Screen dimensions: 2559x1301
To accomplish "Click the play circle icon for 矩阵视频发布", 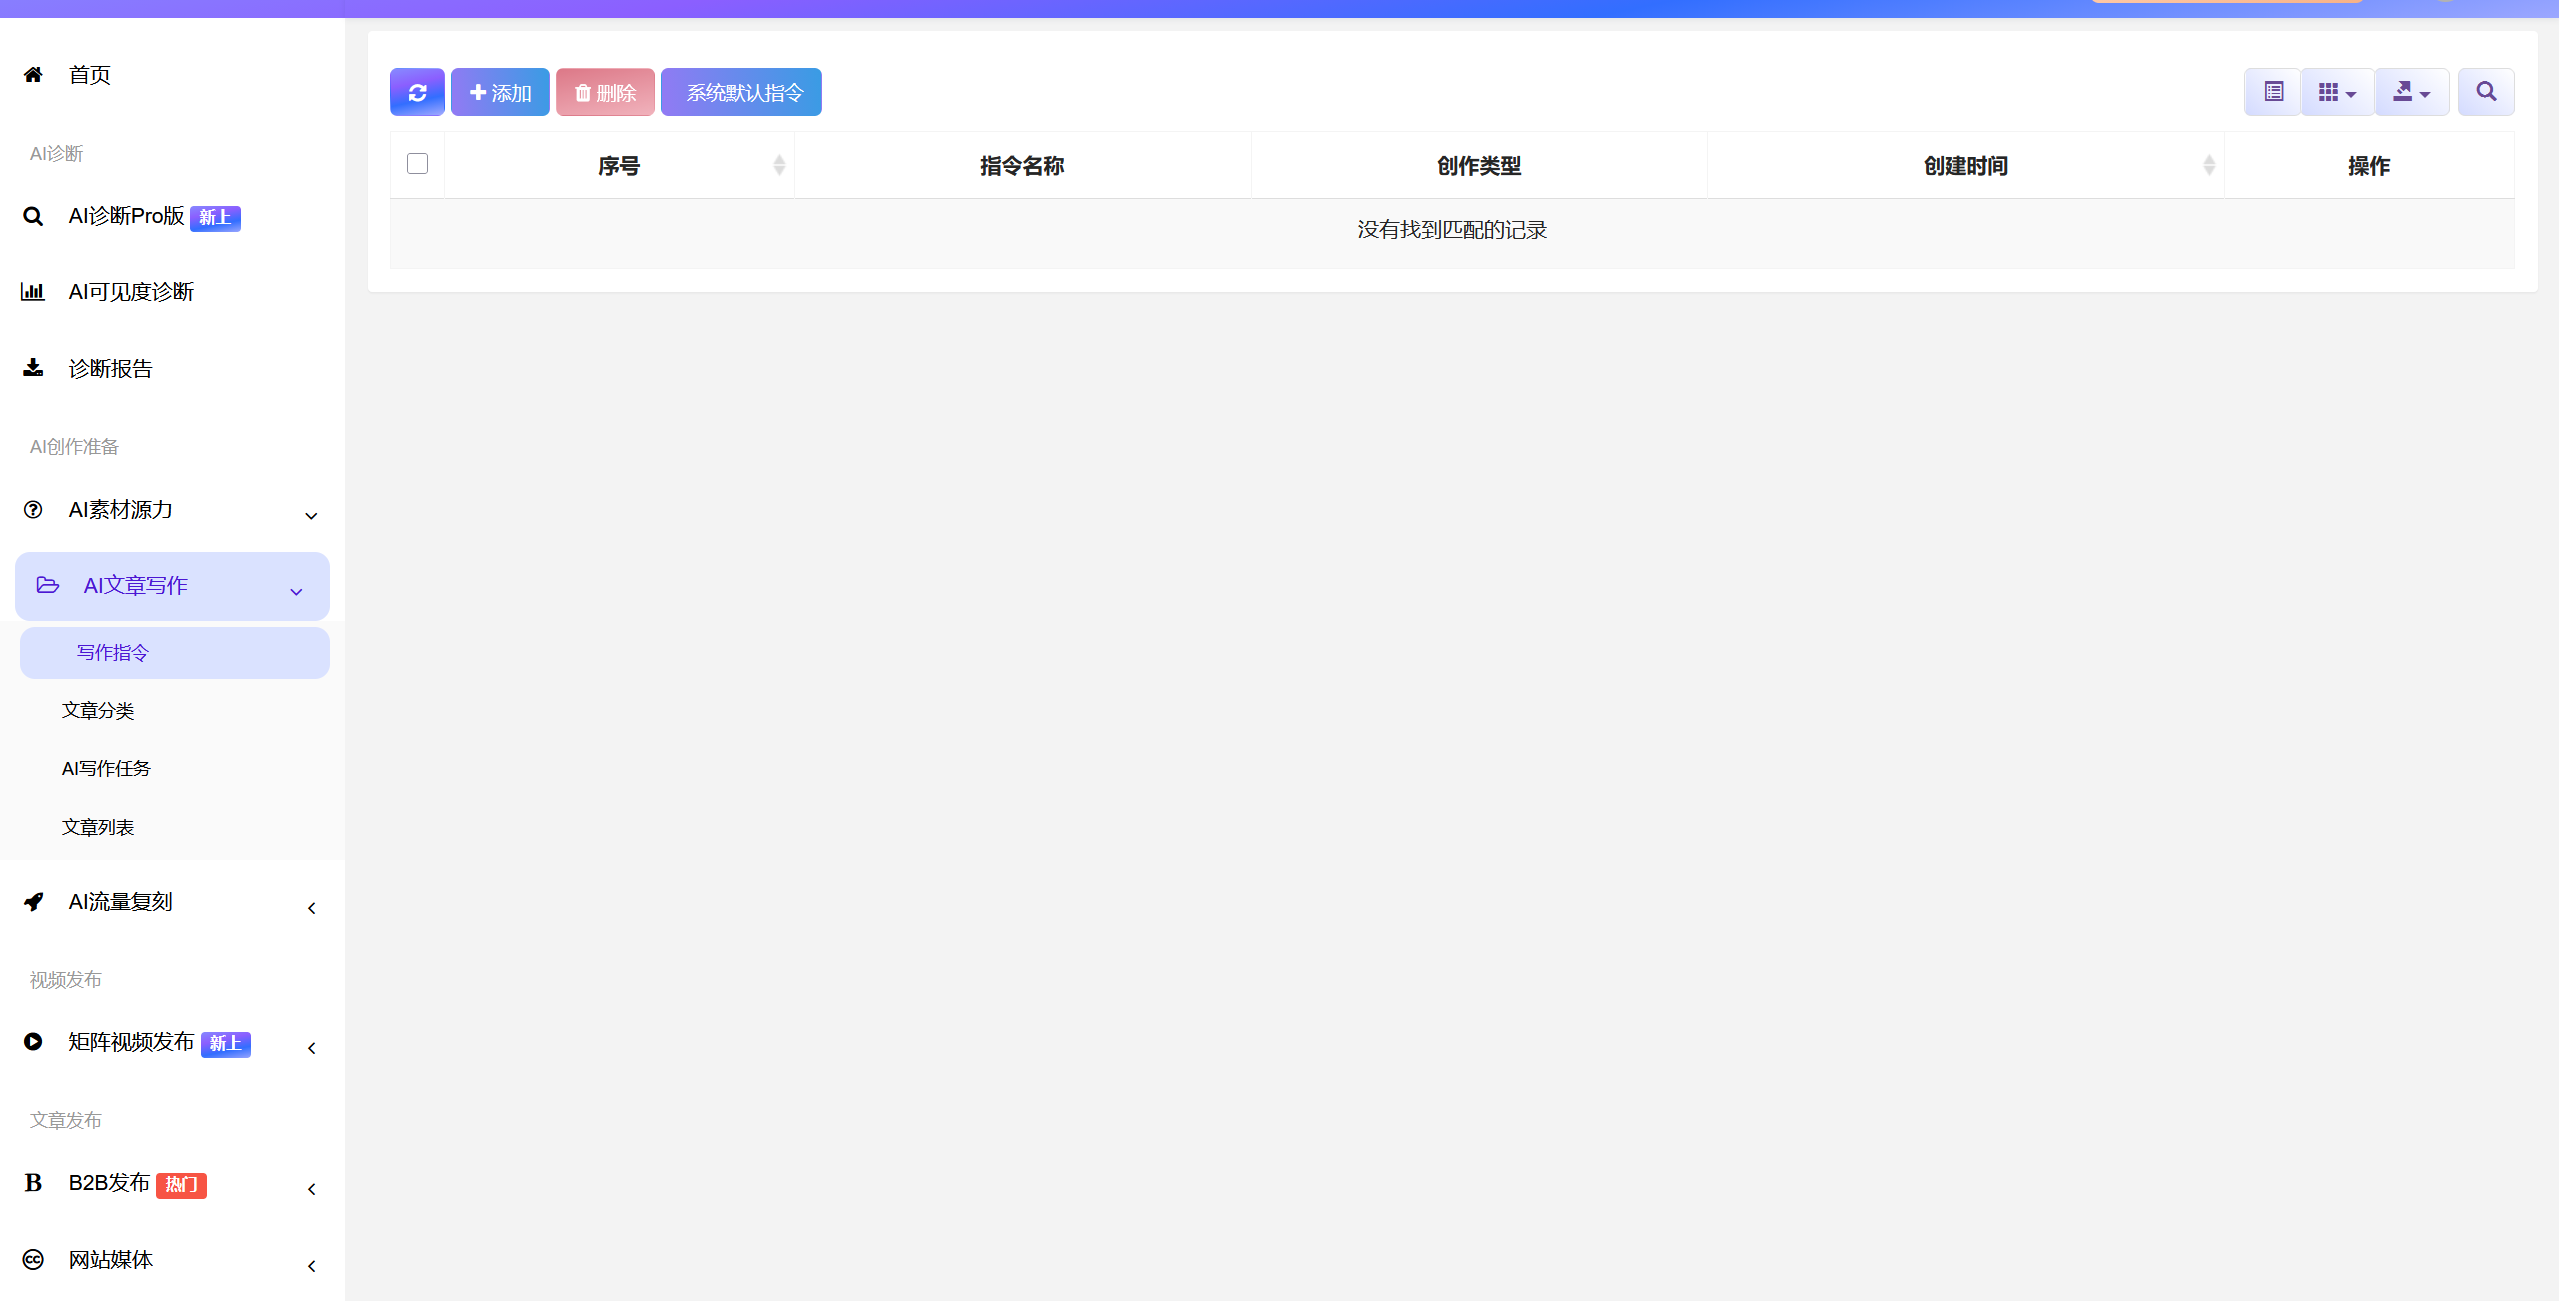I will pyautogui.click(x=33, y=1042).
